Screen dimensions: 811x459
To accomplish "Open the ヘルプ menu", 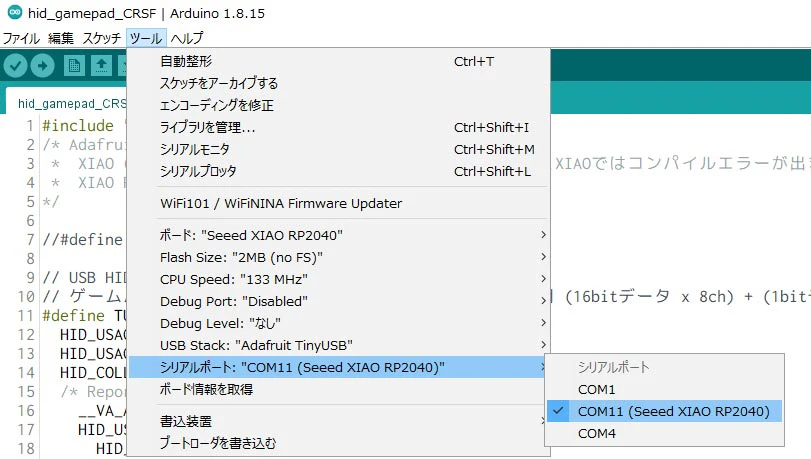I will point(187,38).
